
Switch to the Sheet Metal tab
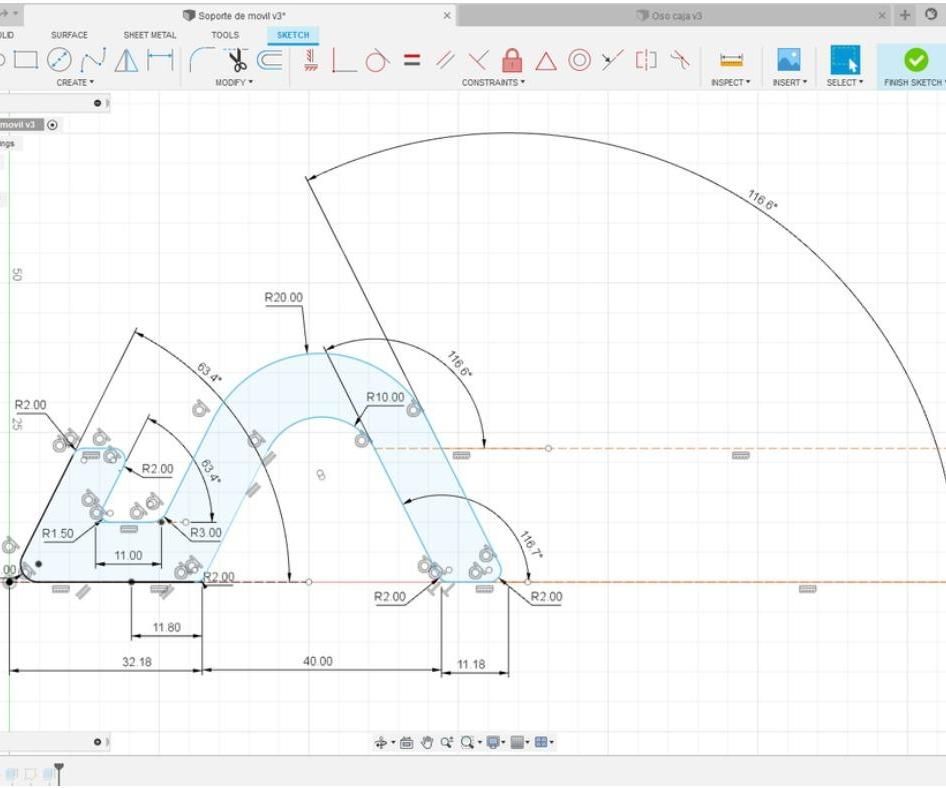pos(149,34)
